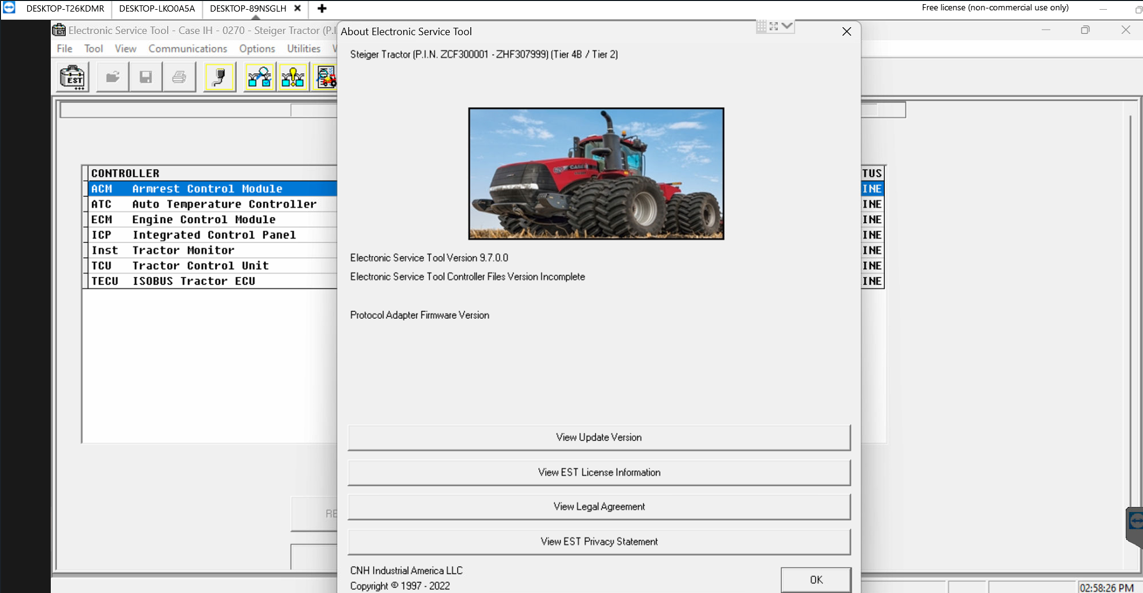
Task: Select the Print toolbar icon
Action: click(x=179, y=77)
